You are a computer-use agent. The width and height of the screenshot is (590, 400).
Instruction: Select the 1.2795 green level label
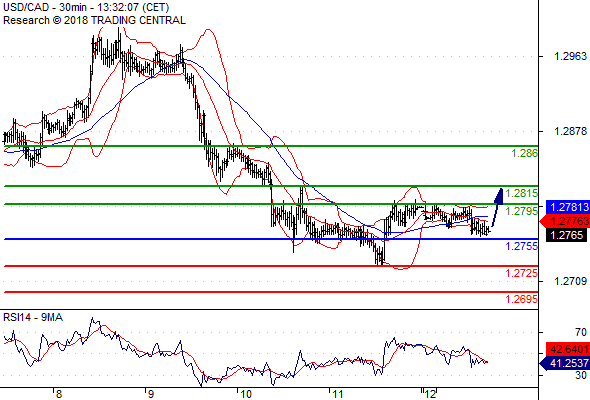(521, 211)
